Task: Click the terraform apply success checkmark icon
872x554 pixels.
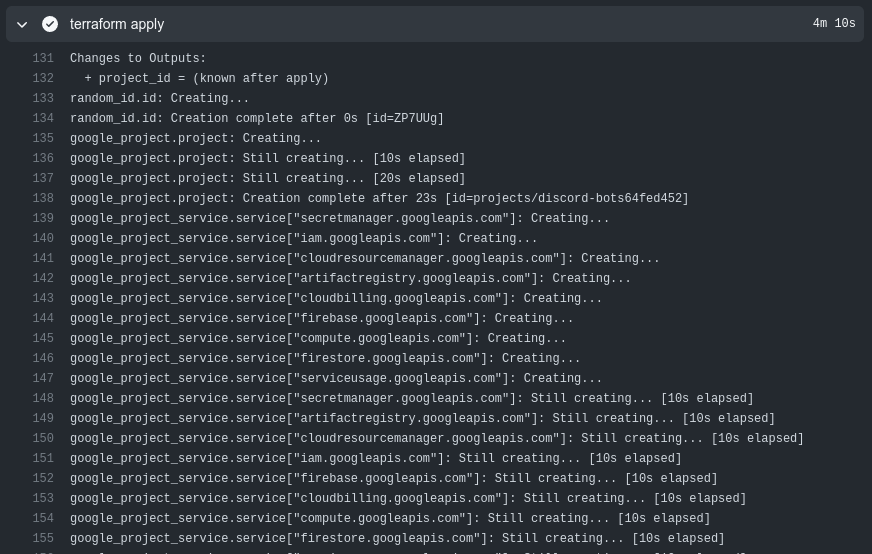Action: (50, 24)
